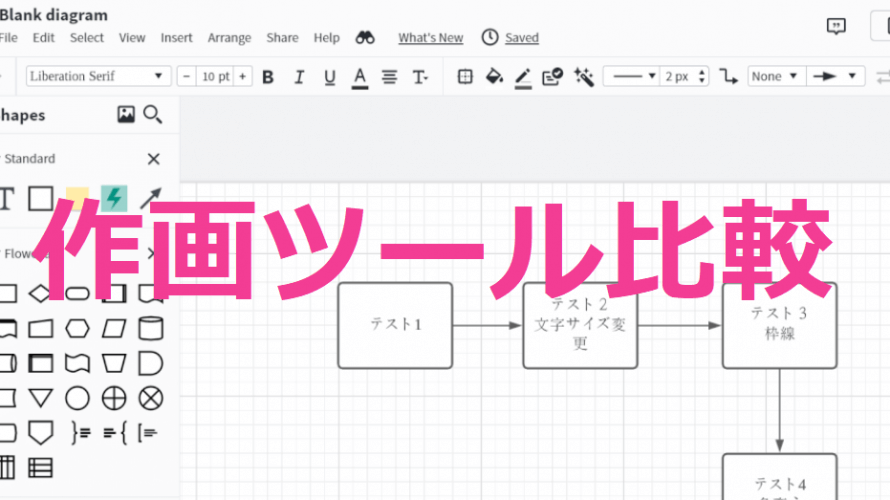
Task: Open the end arrow style dropdown
Action: click(x=836, y=76)
